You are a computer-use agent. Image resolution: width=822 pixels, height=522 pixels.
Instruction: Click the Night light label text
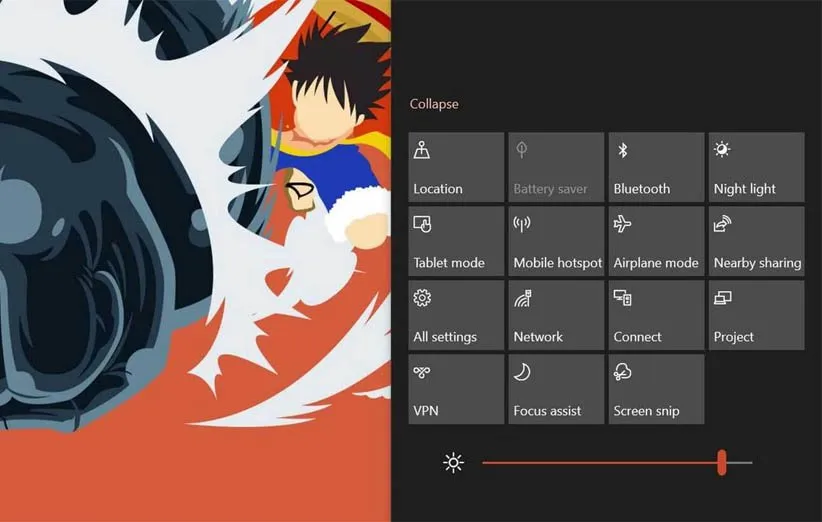coord(745,189)
